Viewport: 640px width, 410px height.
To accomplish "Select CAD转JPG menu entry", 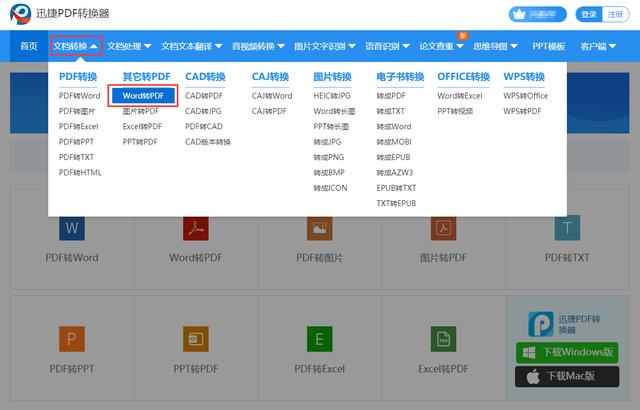I will pyautogui.click(x=203, y=111).
